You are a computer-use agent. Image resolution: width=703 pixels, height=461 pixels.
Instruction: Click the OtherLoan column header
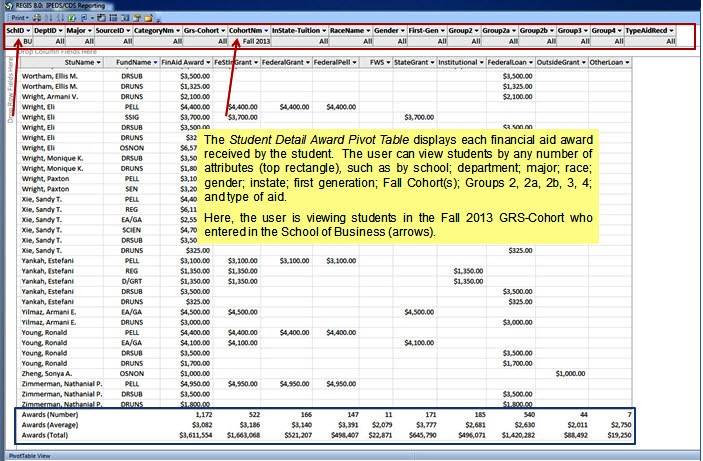(610, 62)
